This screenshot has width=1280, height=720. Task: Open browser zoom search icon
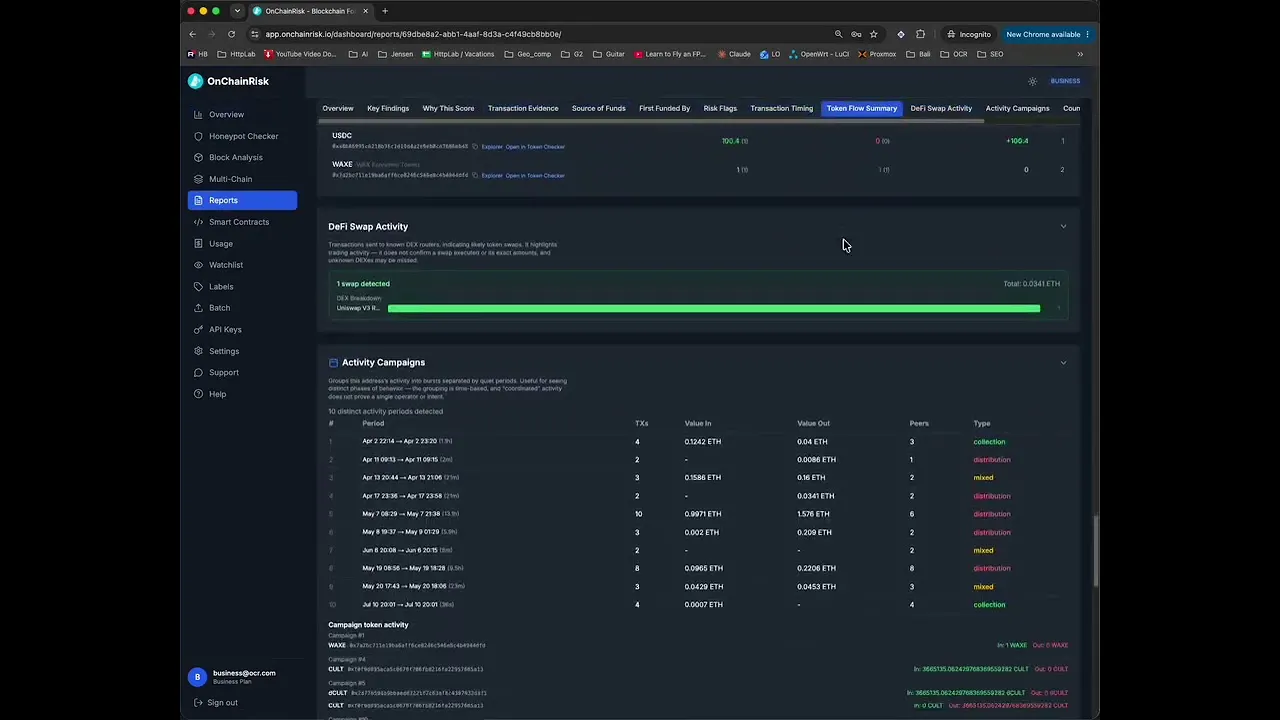coord(838,34)
